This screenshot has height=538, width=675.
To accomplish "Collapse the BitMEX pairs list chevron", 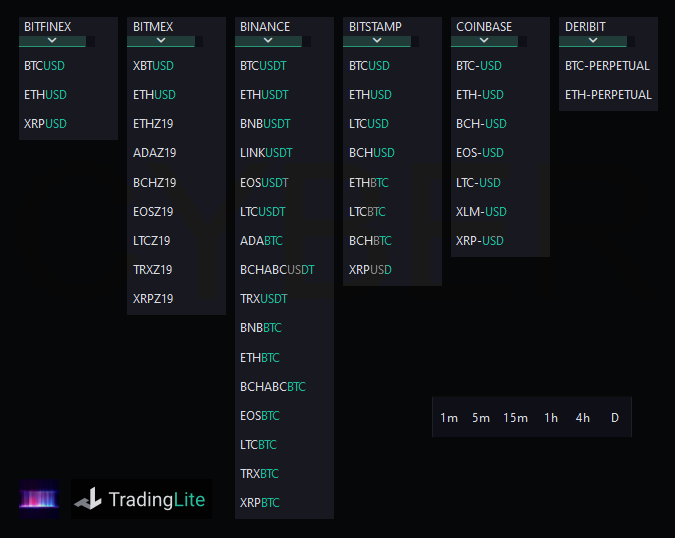I will 160,41.
